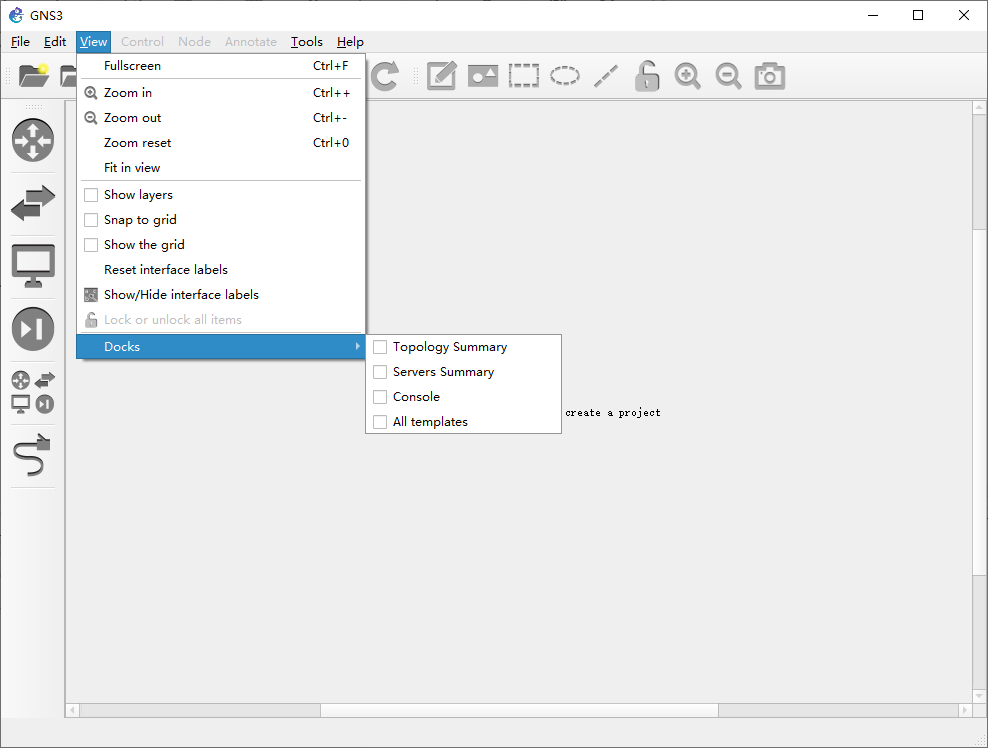Choose Reset interface labels

221,270
